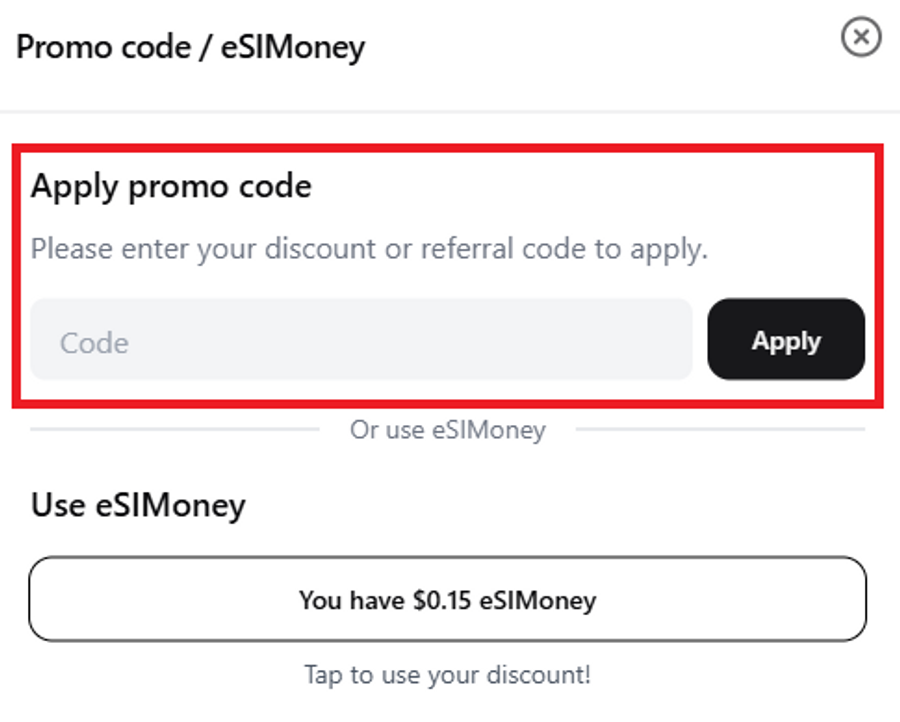This screenshot has width=900, height=722.
Task: Click the Code input field
Action: 361,340
